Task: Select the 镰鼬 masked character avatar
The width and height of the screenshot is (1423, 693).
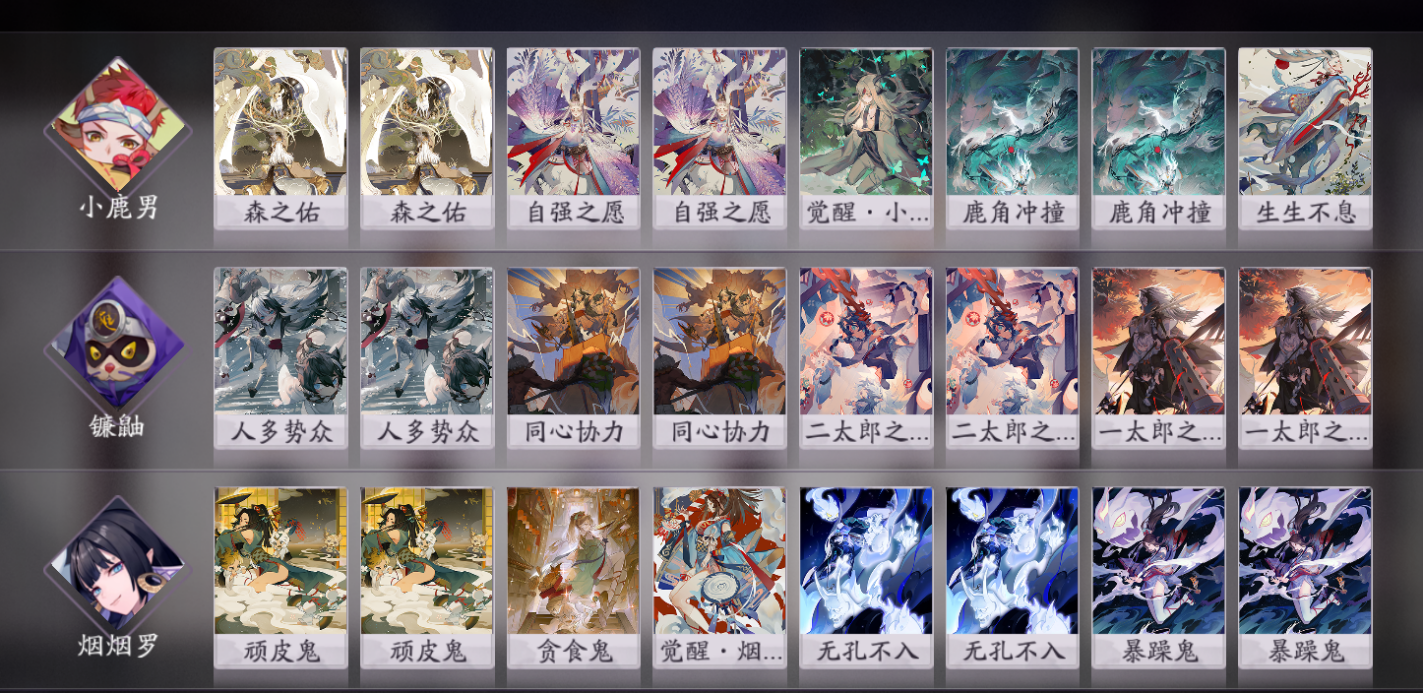Action: (x=118, y=343)
